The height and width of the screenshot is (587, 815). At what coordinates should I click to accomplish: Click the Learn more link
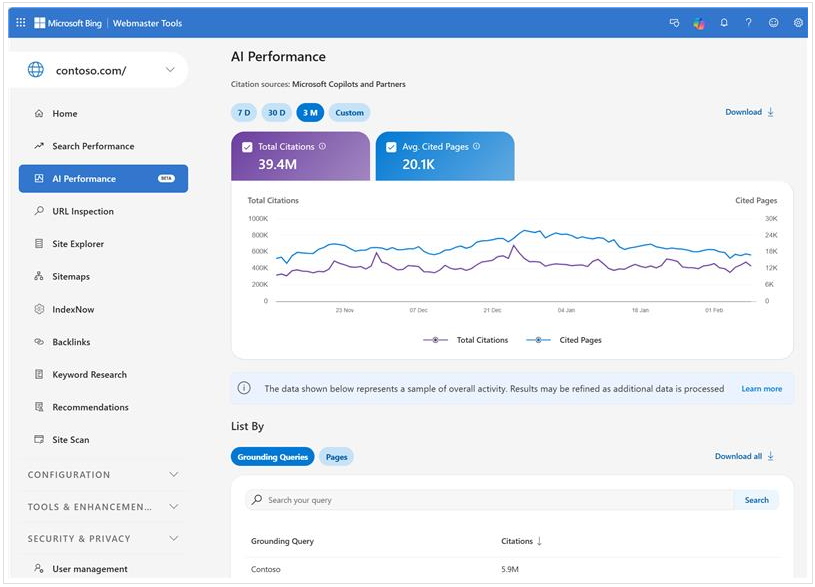tap(761, 389)
